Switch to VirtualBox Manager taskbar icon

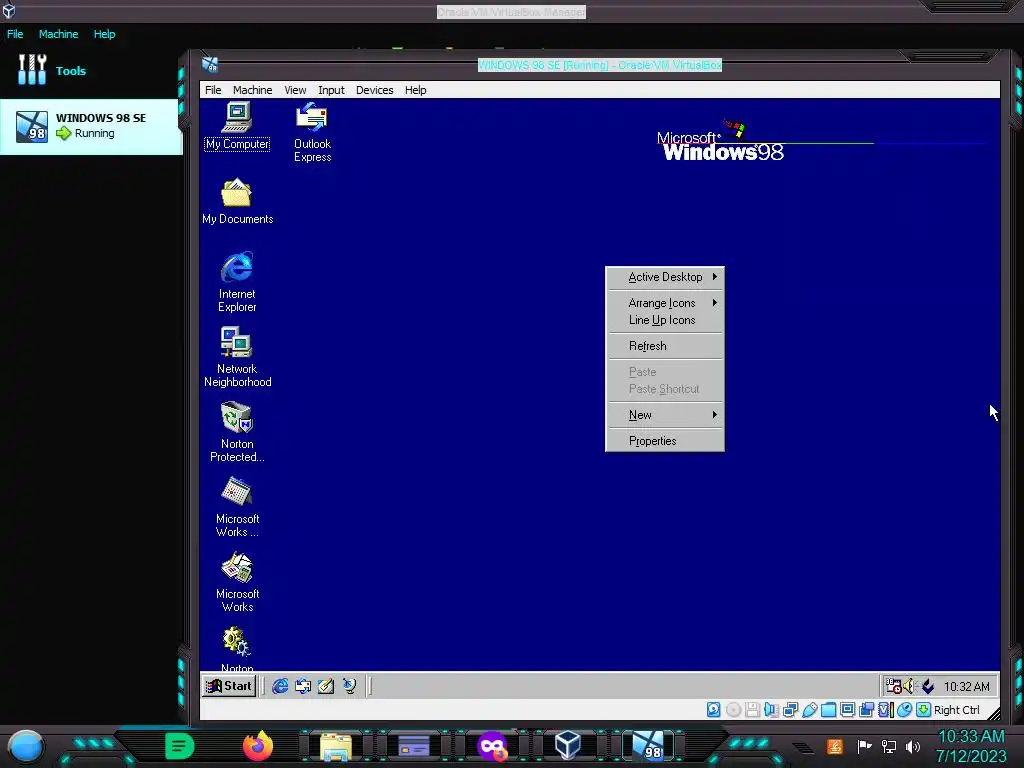(x=568, y=745)
